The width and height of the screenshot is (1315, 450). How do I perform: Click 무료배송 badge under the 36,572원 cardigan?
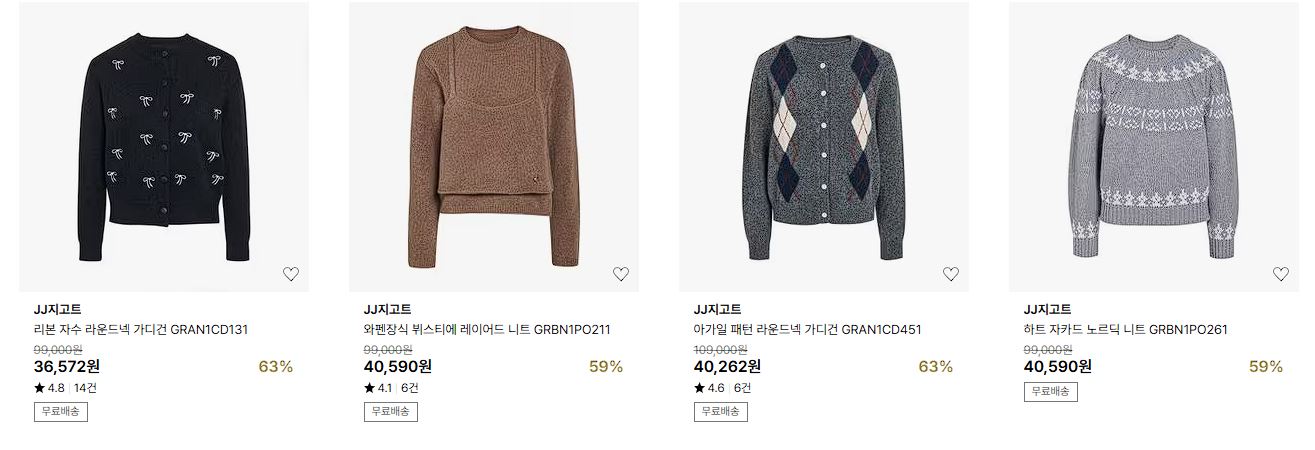point(61,411)
